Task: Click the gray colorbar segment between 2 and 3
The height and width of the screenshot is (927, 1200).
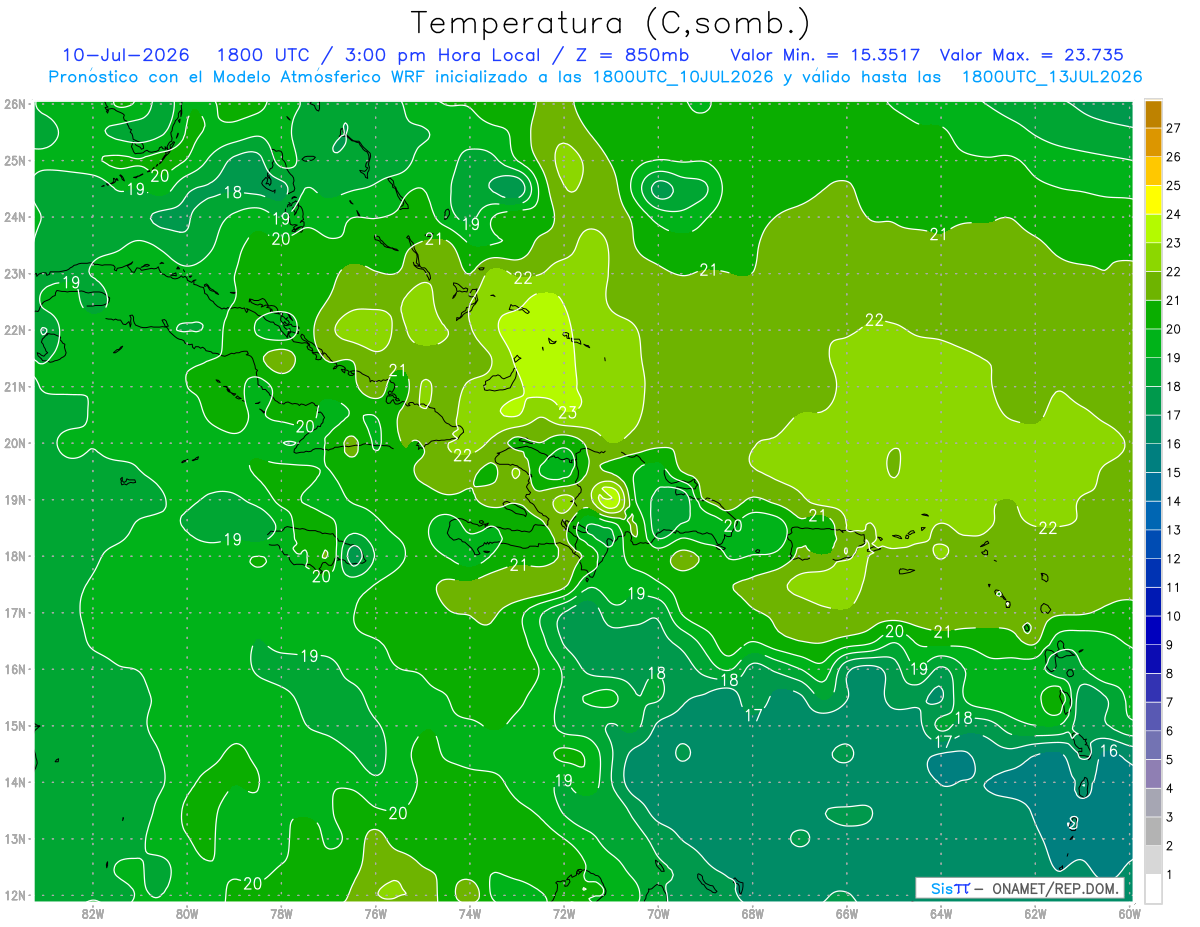Action: pyautogui.click(x=1153, y=832)
